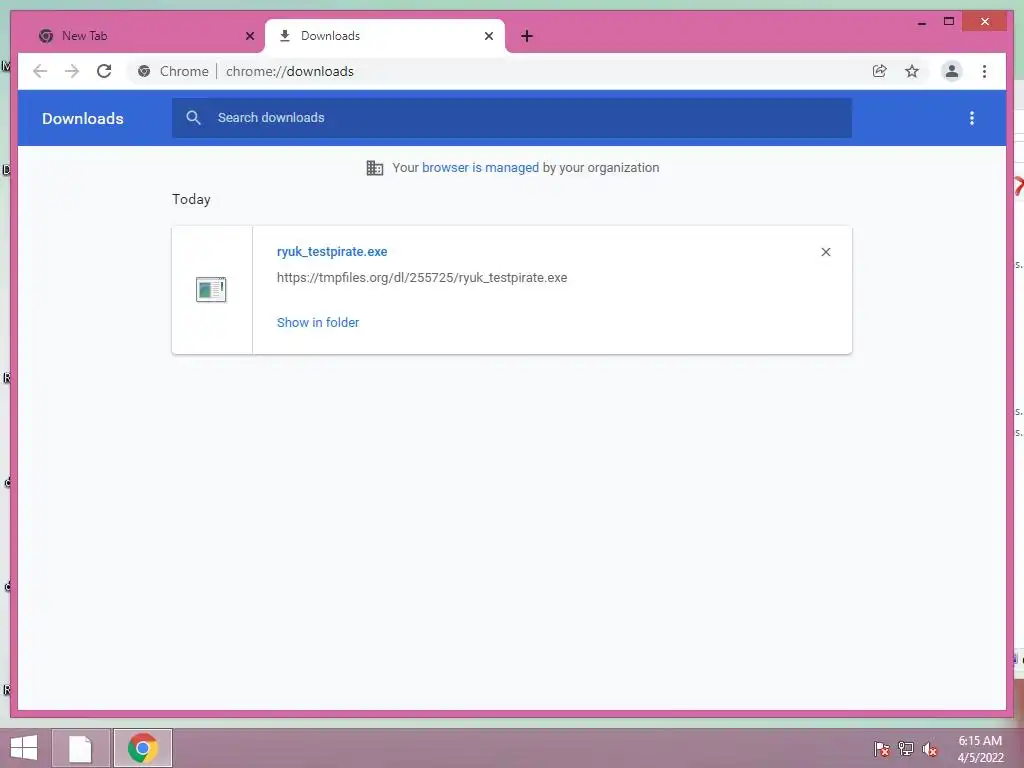The height and width of the screenshot is (768, 1024).
Task: Go back to previous page
Action: coord(40,71)
